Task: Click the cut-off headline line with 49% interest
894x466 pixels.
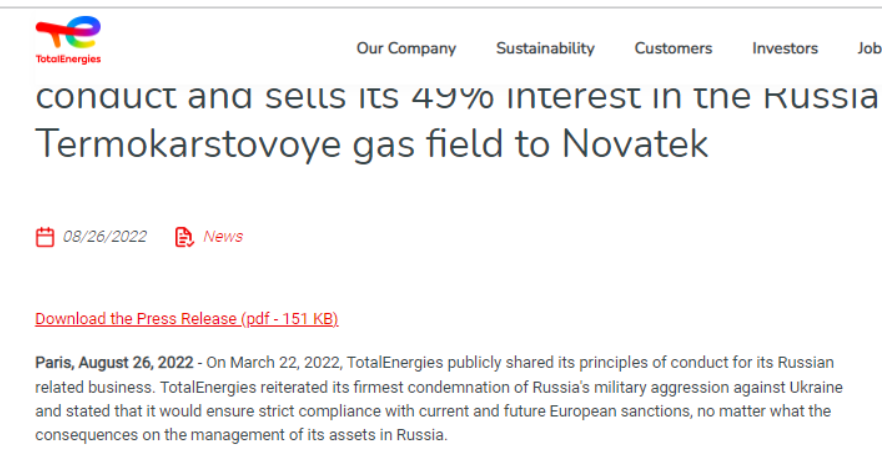Action: pyautogui.click(x=456, y=98)
